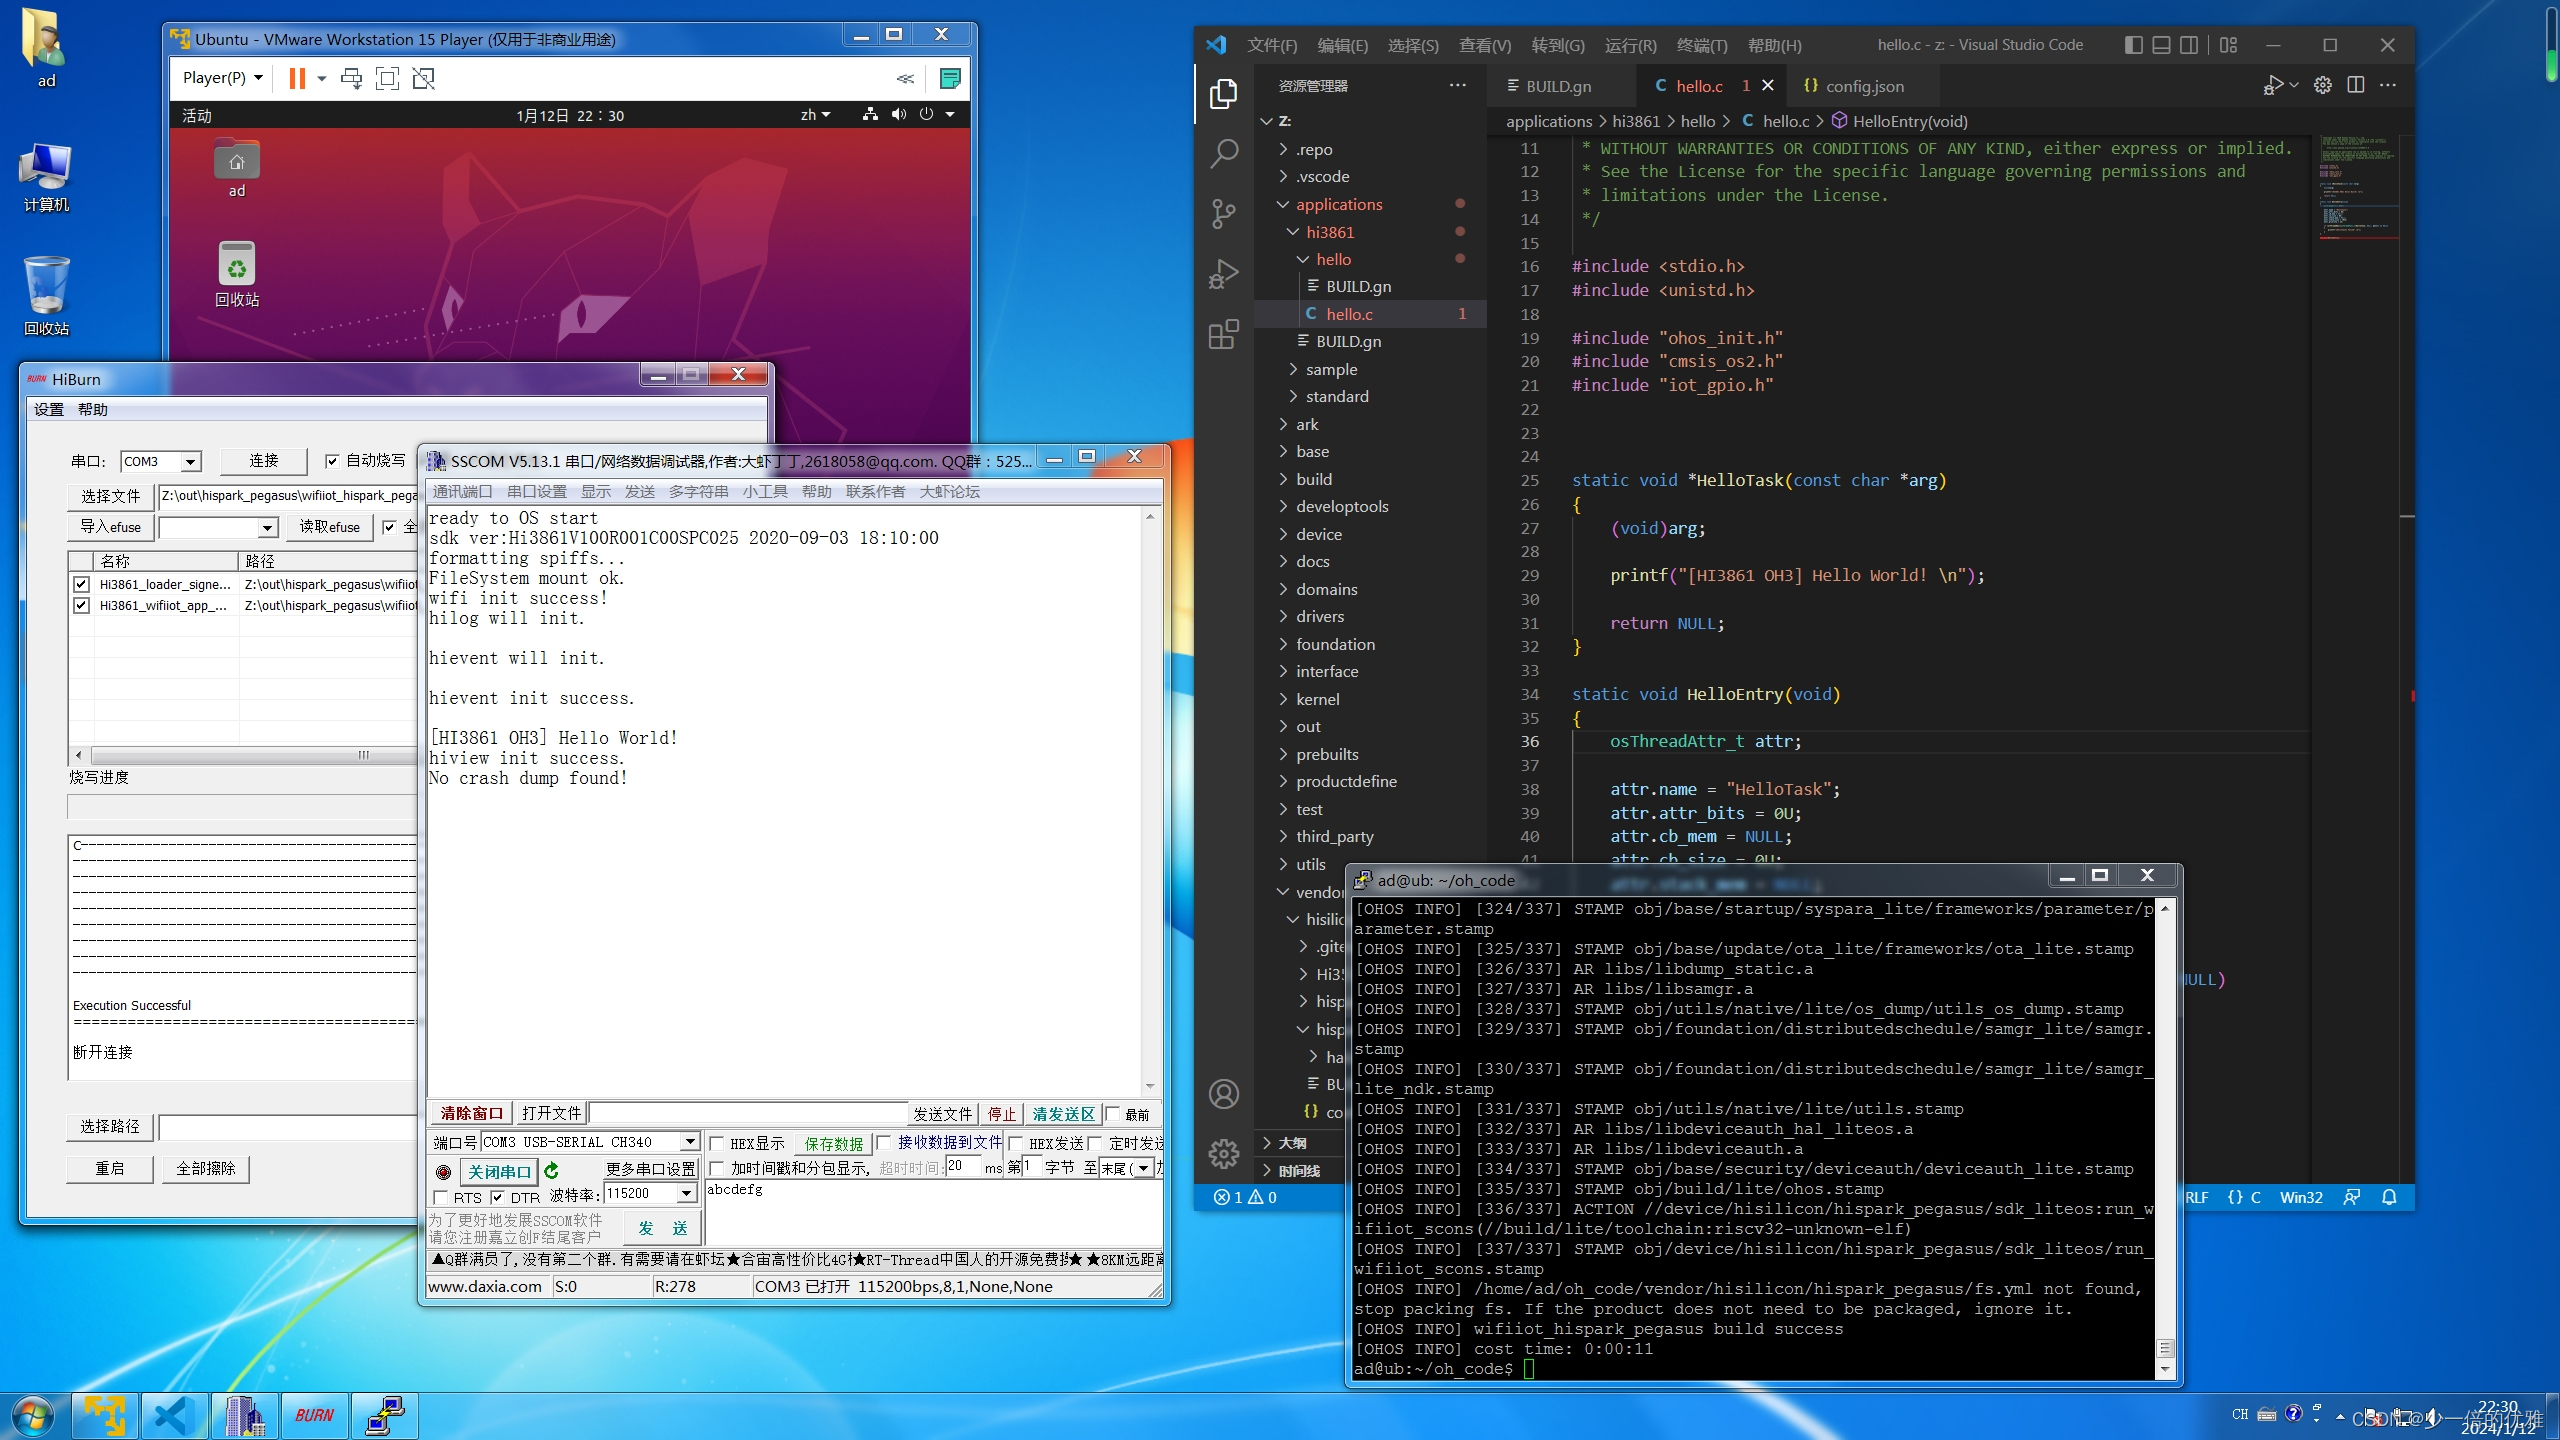
Task: Click the VMware pause virtual machine icon
Action: point(297,78)
